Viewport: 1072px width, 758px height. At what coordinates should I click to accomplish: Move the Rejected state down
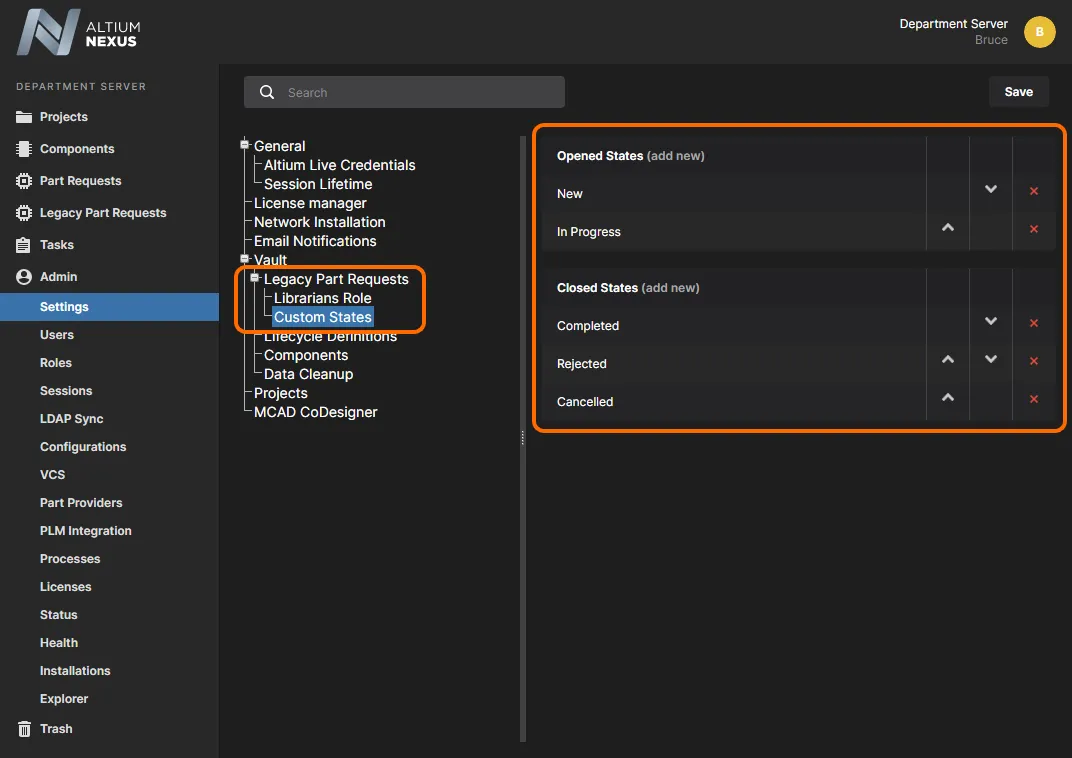click(991, 360)
